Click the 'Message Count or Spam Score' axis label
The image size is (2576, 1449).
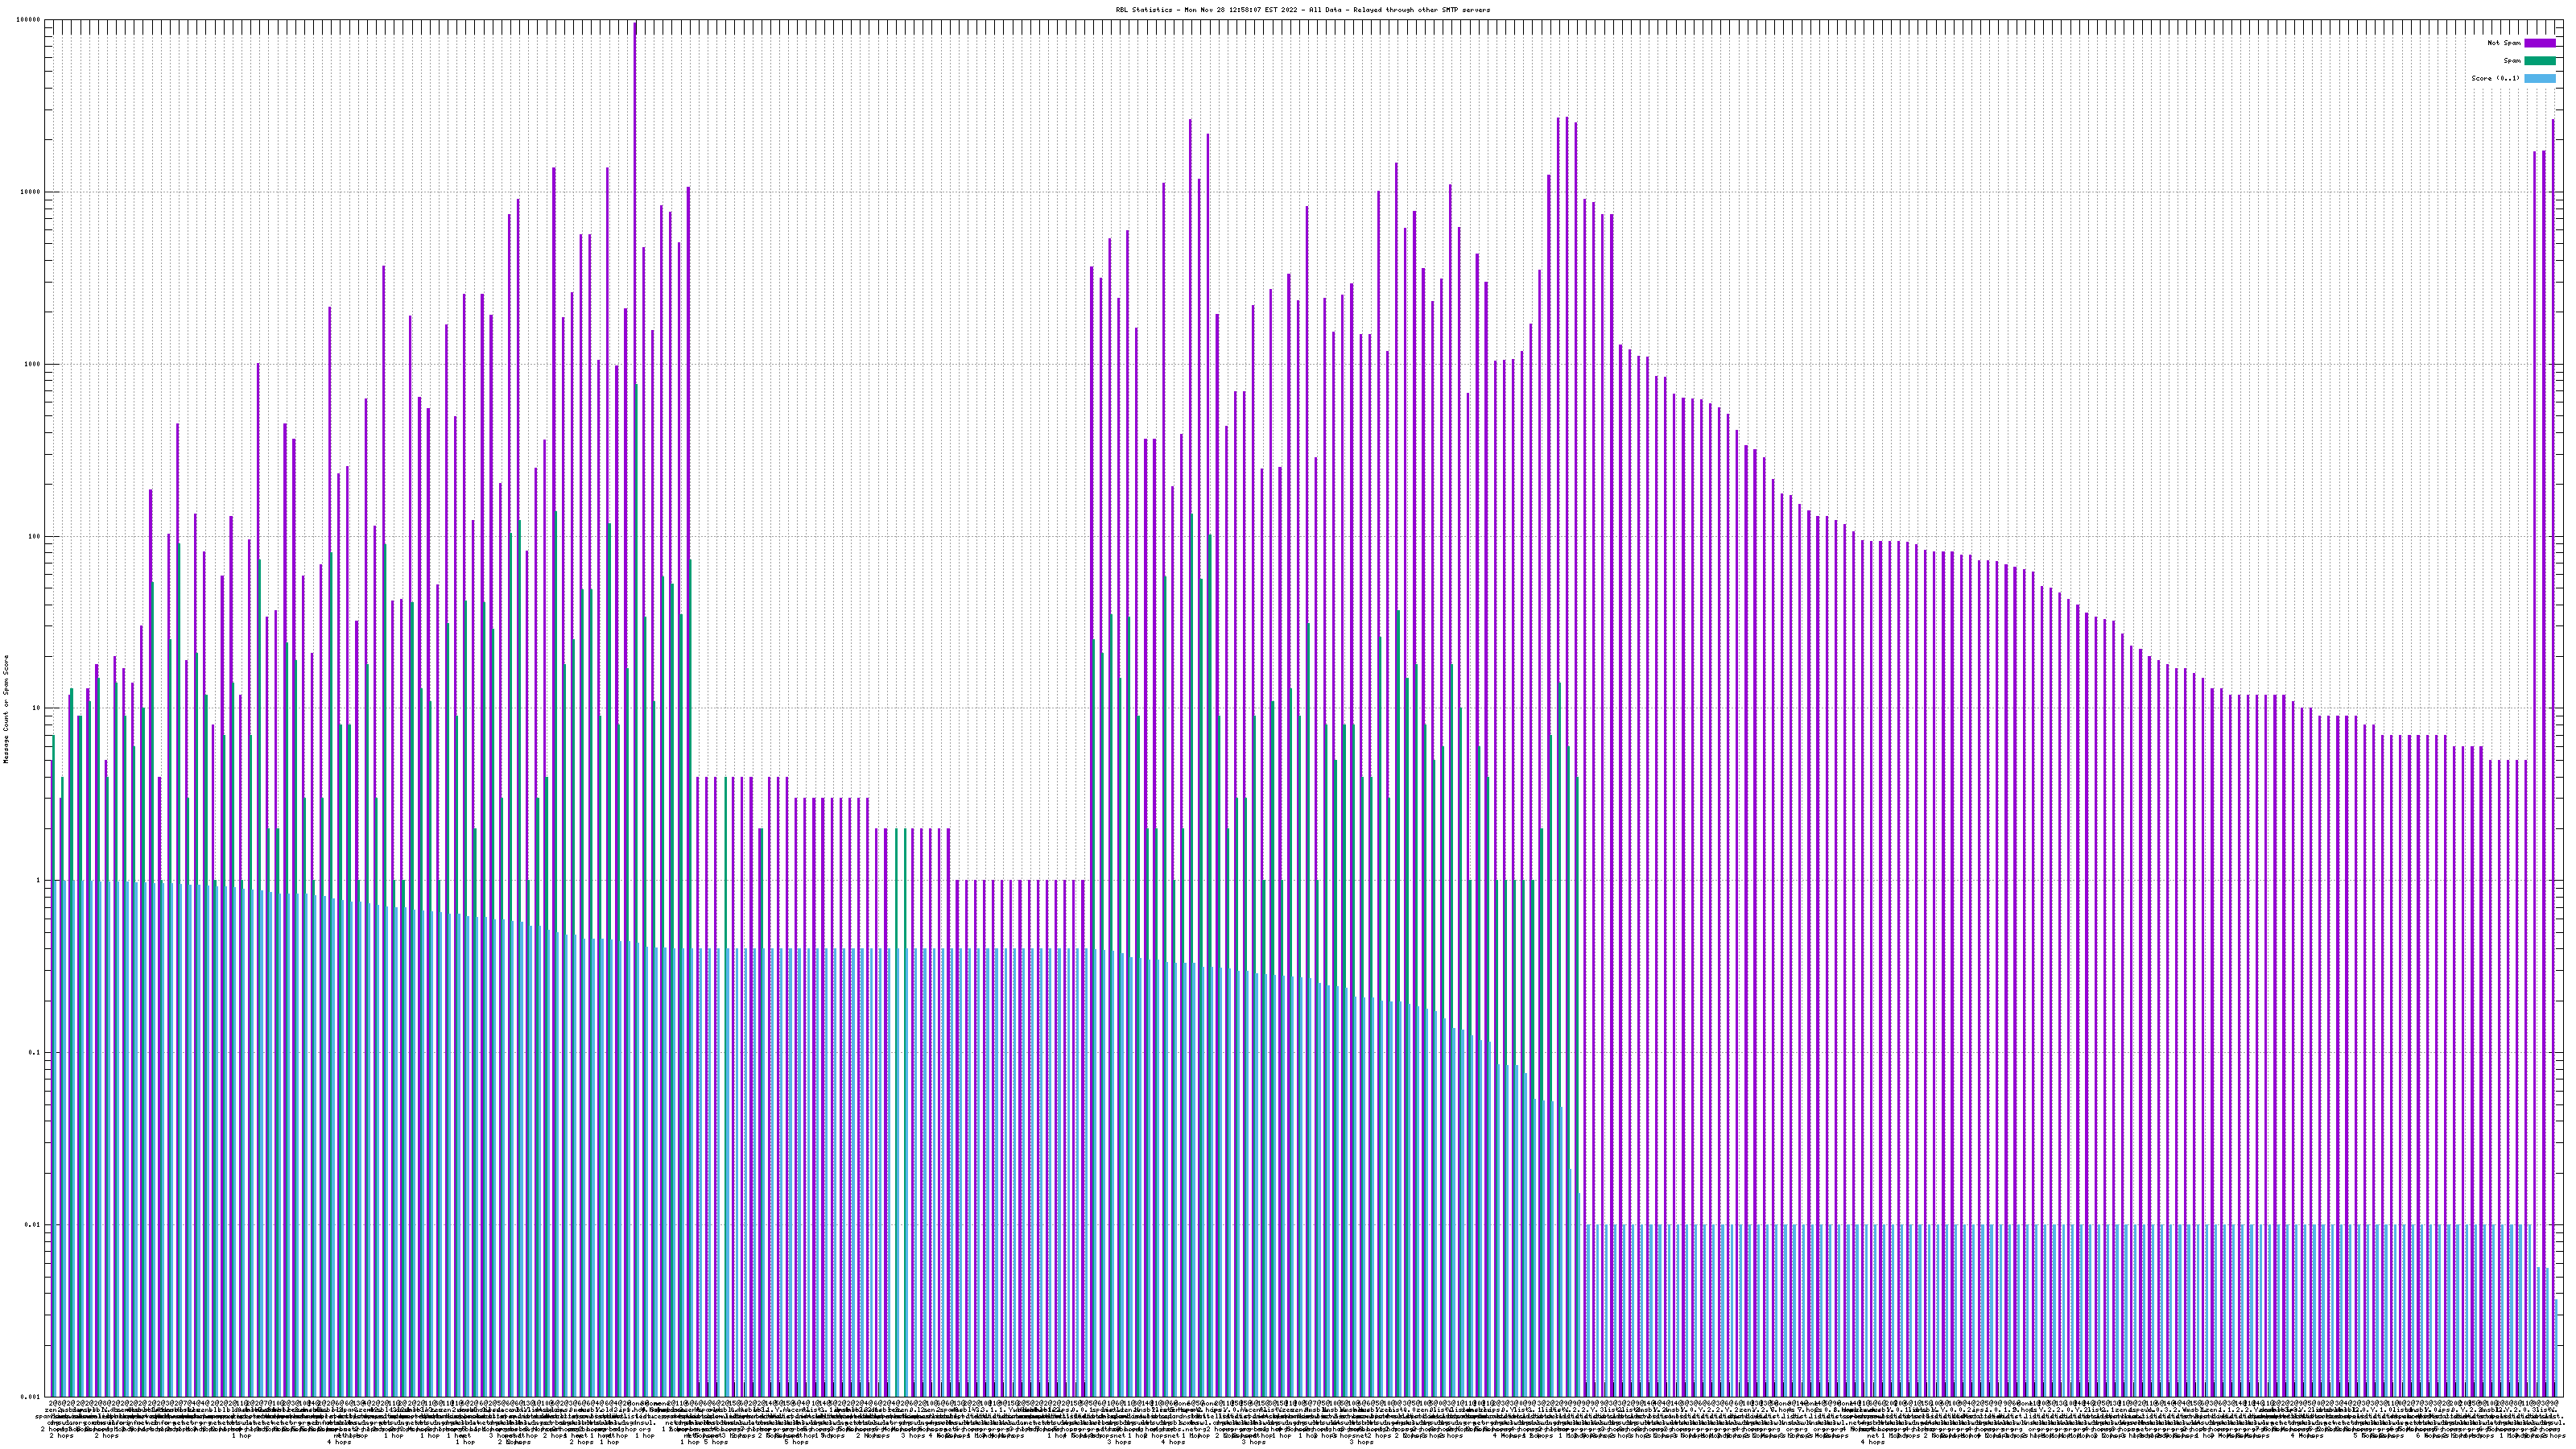click(x=6, y=709)
